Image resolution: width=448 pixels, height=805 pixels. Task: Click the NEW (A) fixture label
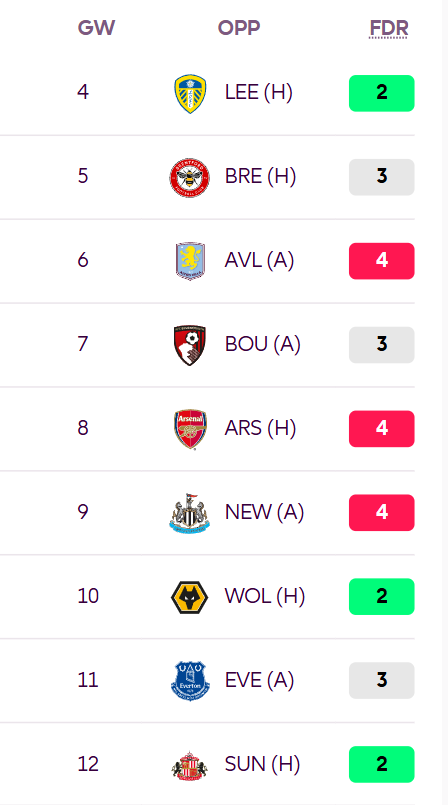click(264, 512)
